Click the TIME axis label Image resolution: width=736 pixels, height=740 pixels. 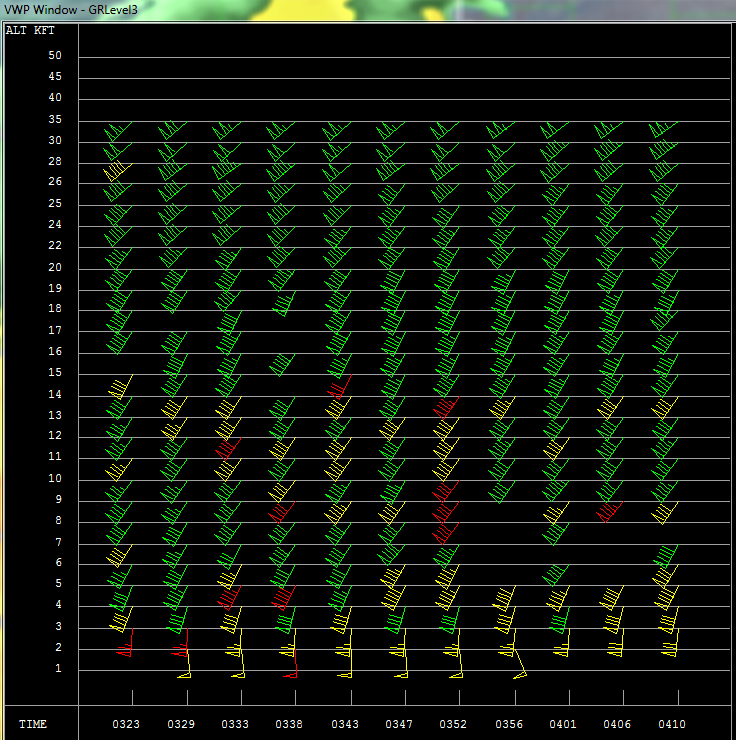(x=33, y=724)
